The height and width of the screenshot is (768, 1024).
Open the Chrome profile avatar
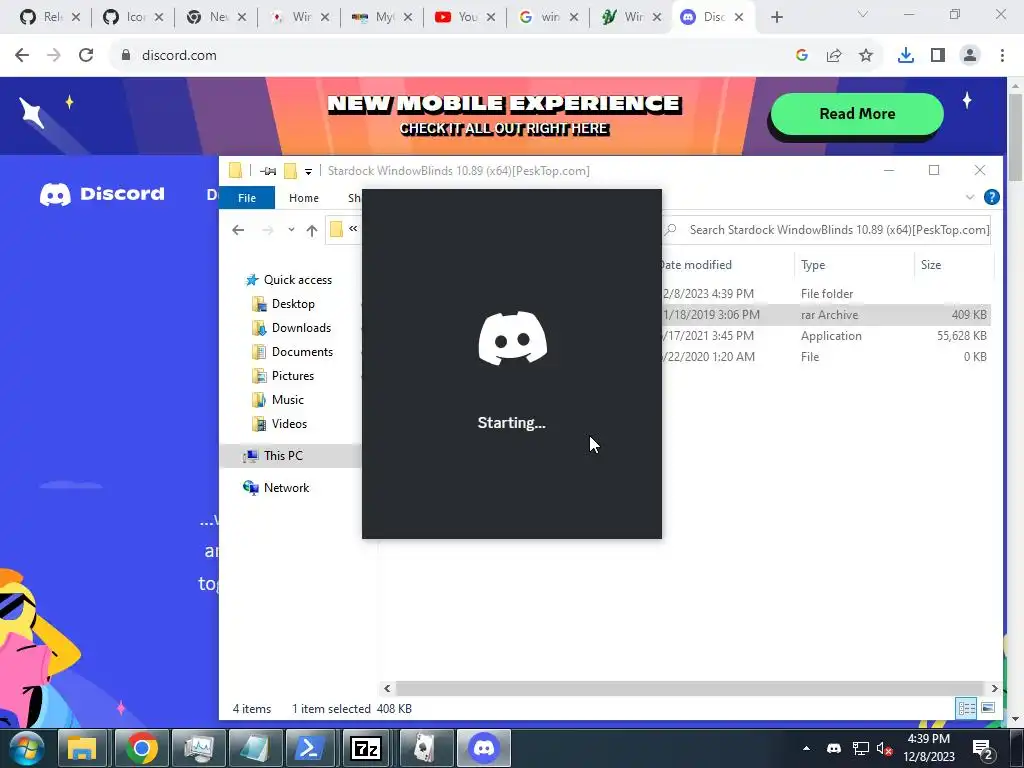[970, 56]
